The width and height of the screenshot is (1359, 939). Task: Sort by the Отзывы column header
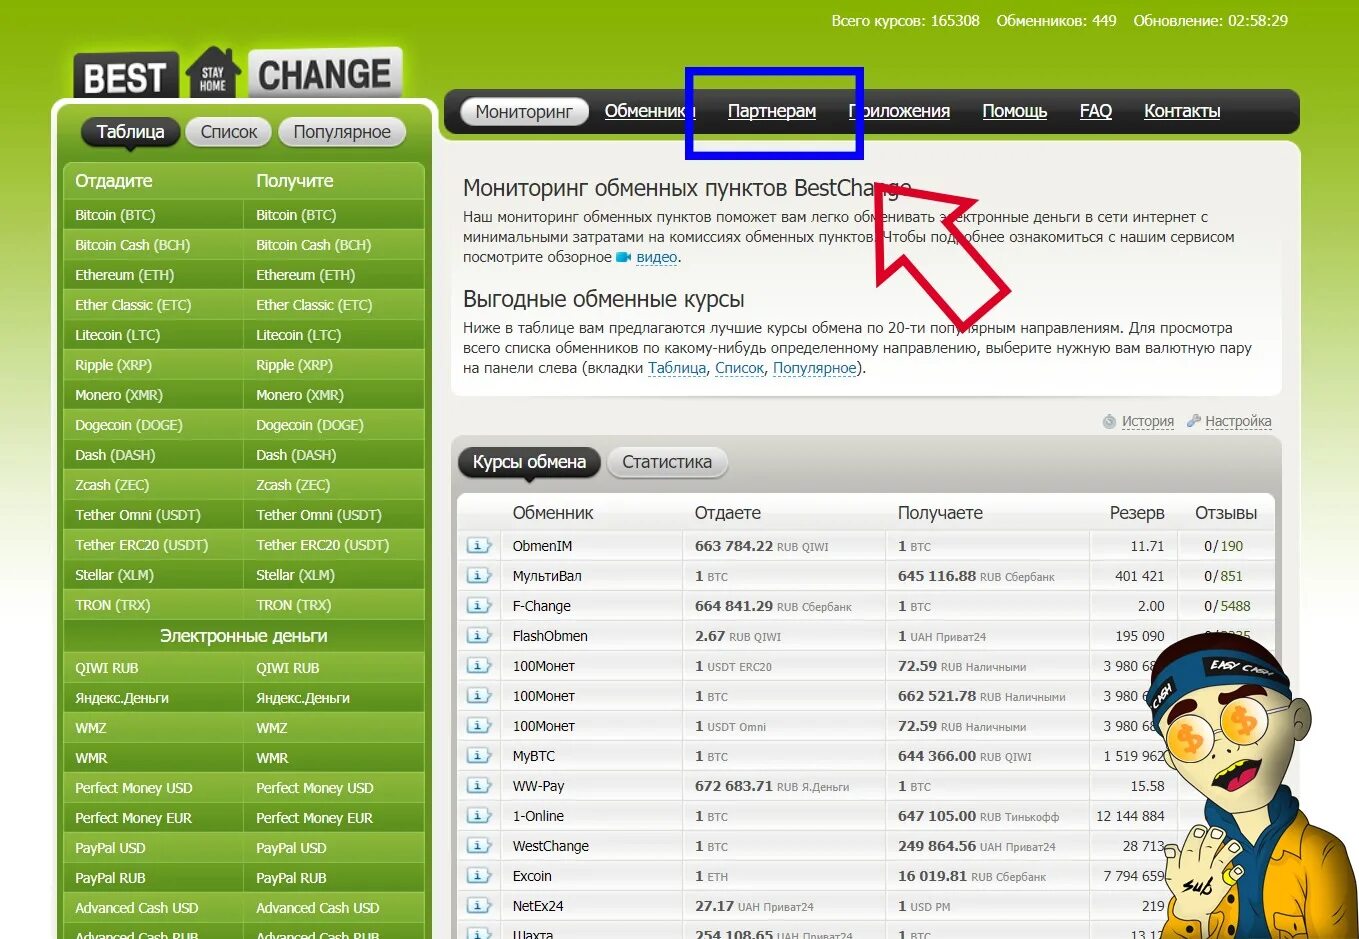coord(1226,513)
